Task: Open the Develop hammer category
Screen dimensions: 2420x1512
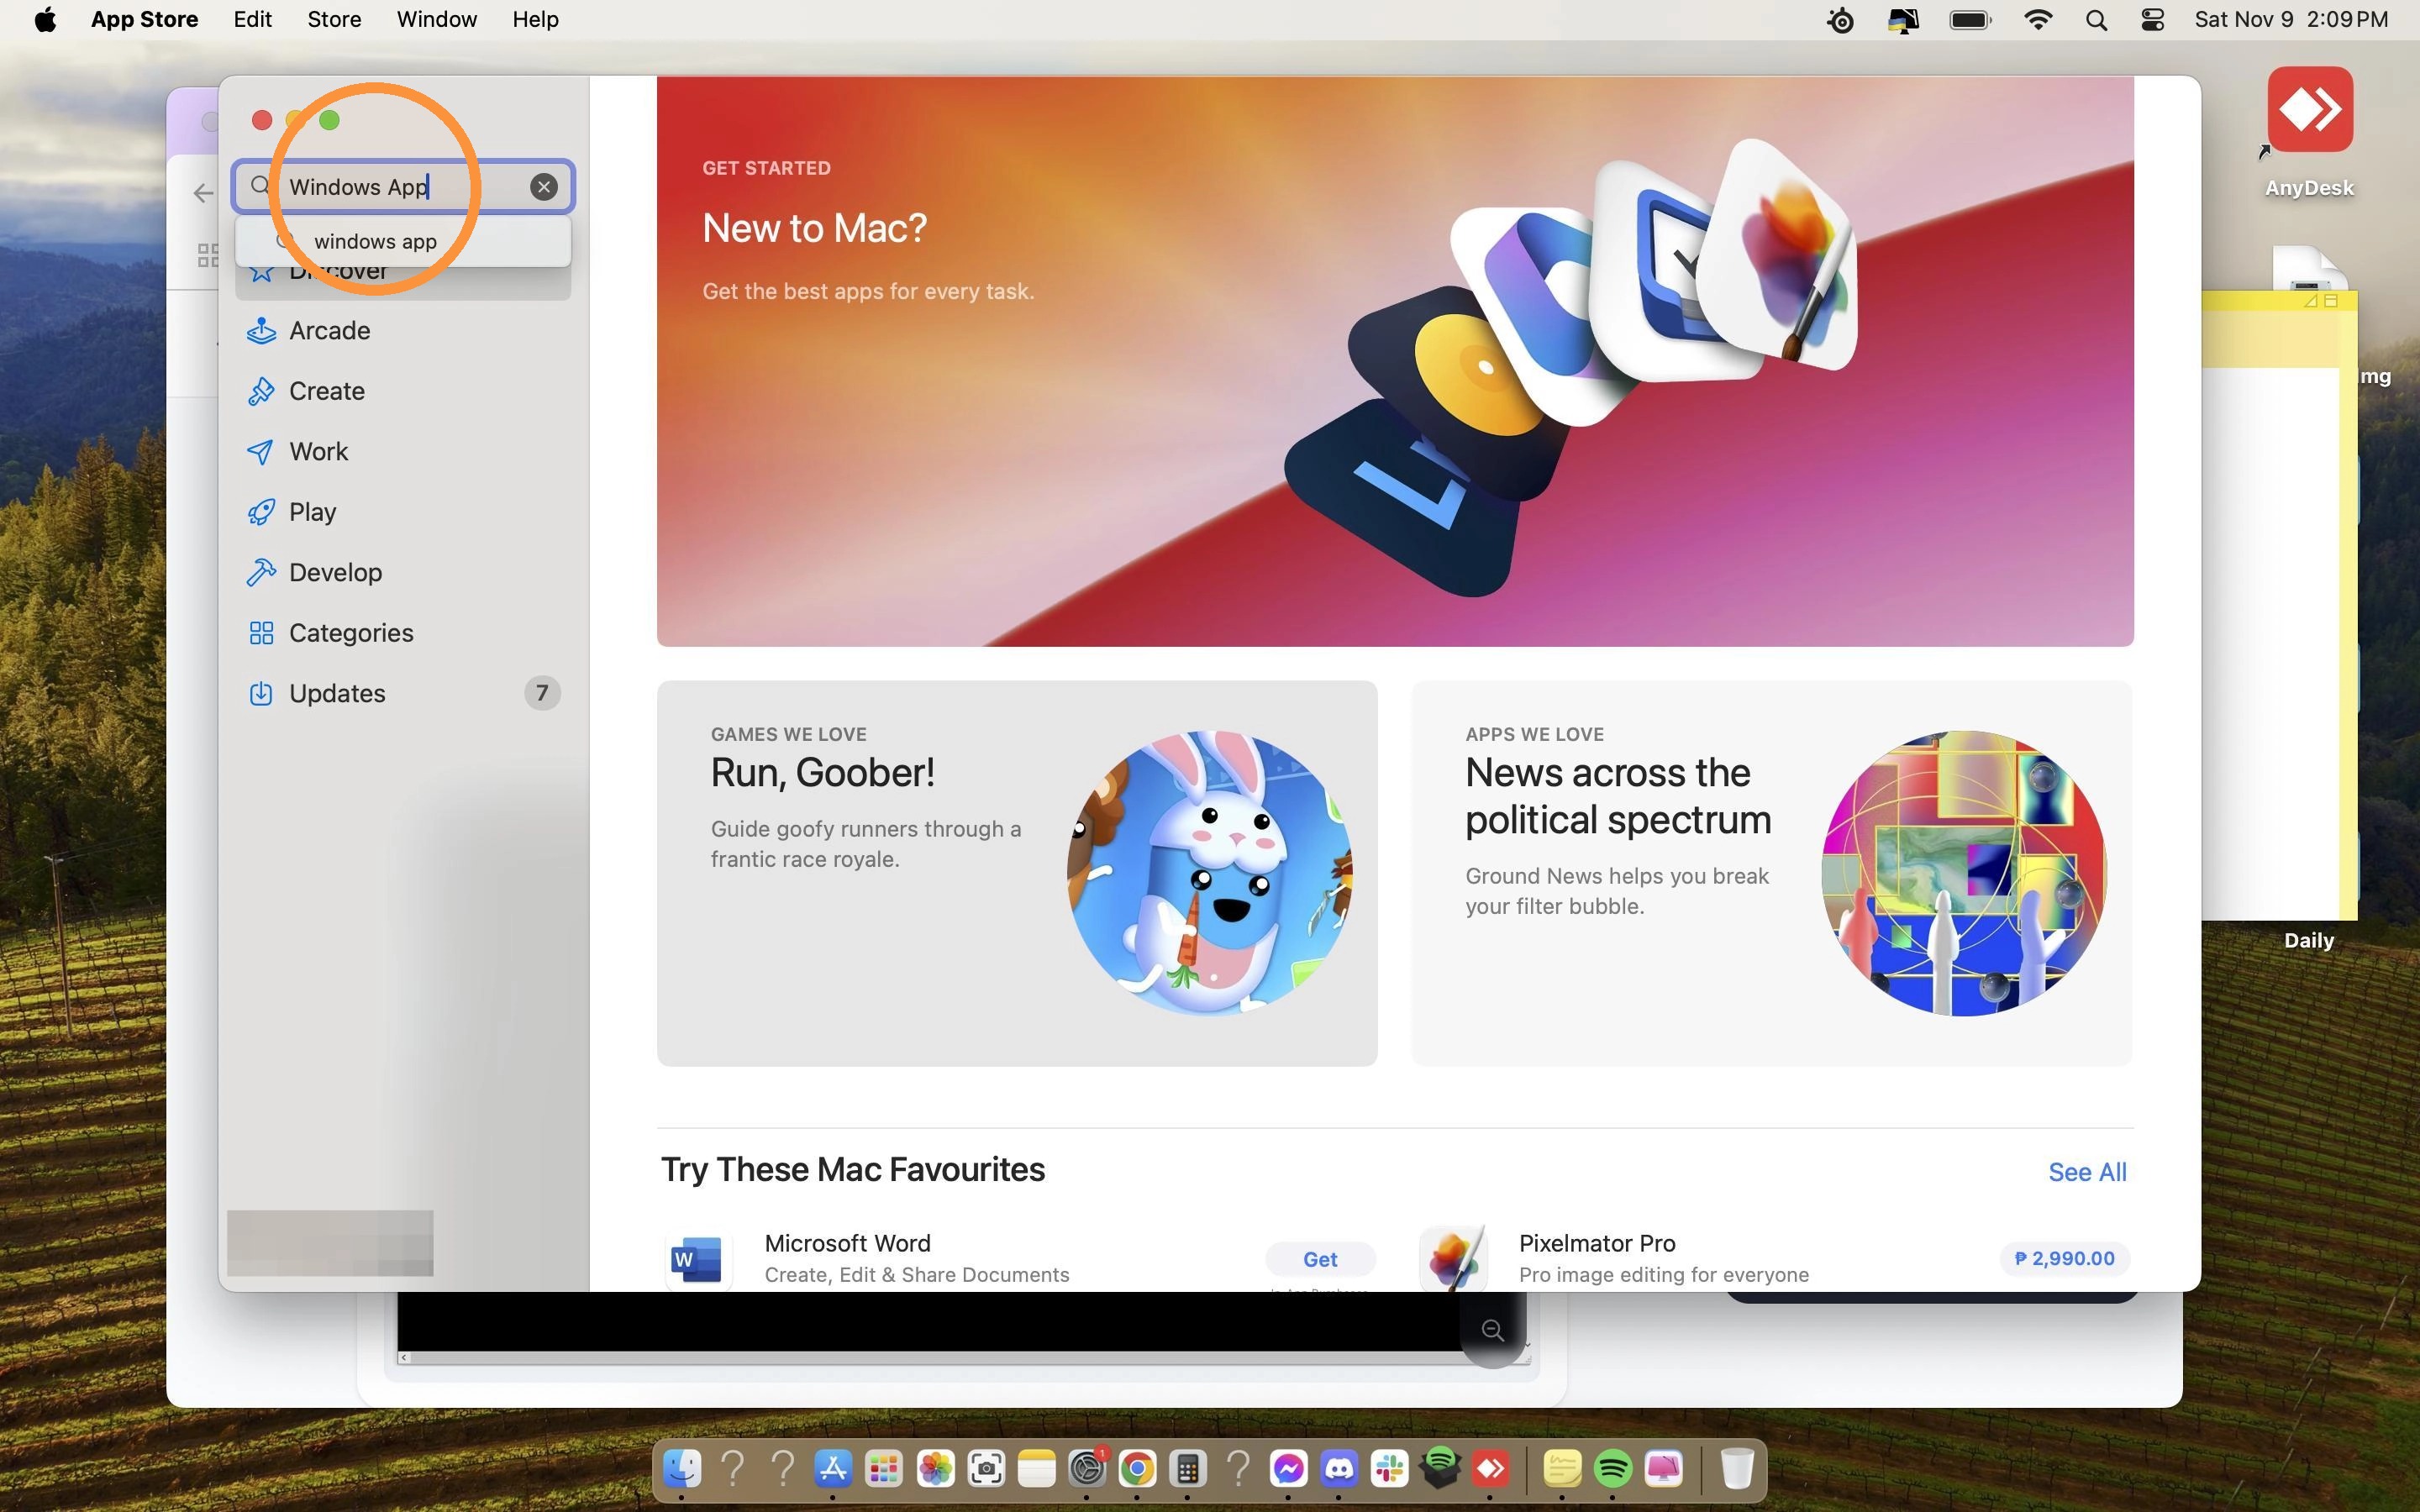Action: [x=403, y=572]
